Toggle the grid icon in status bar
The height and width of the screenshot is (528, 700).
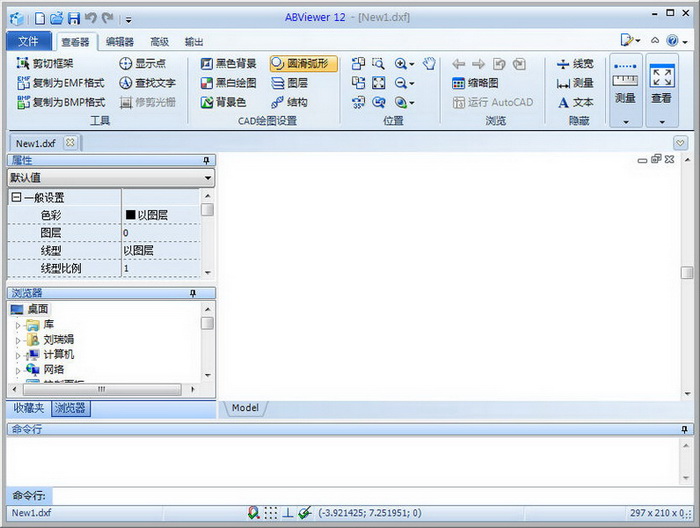coord(271,513)
